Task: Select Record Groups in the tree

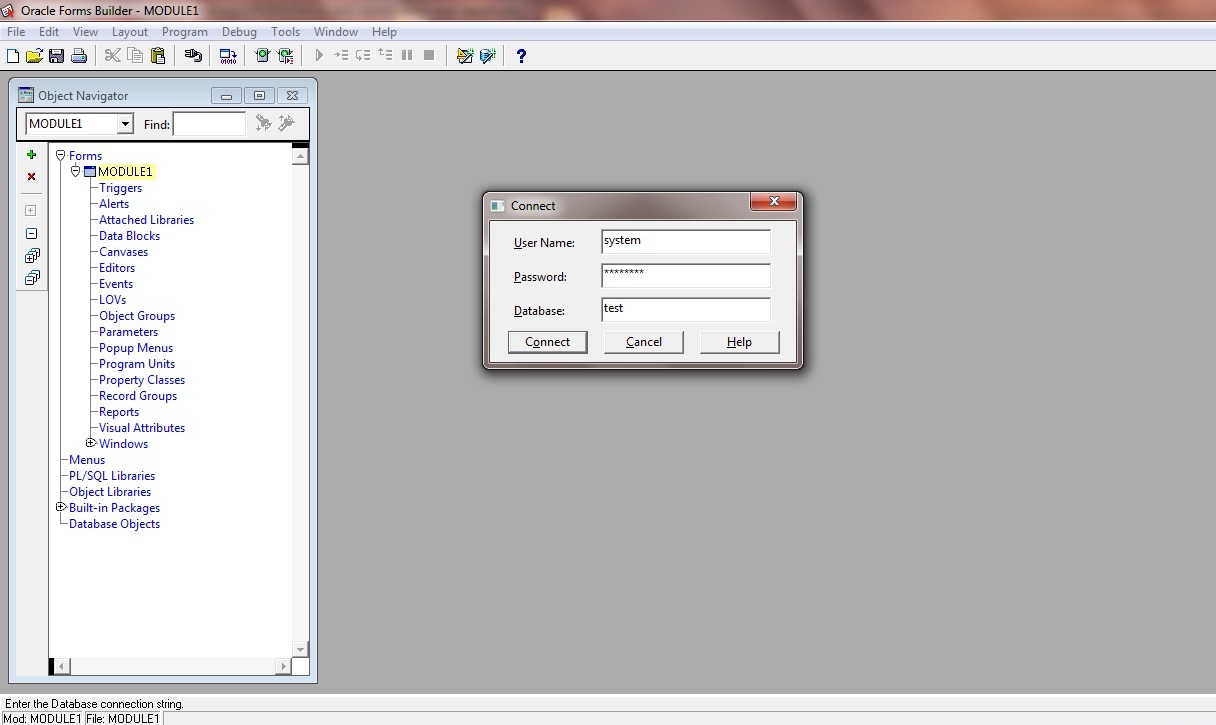Action: 138,396
